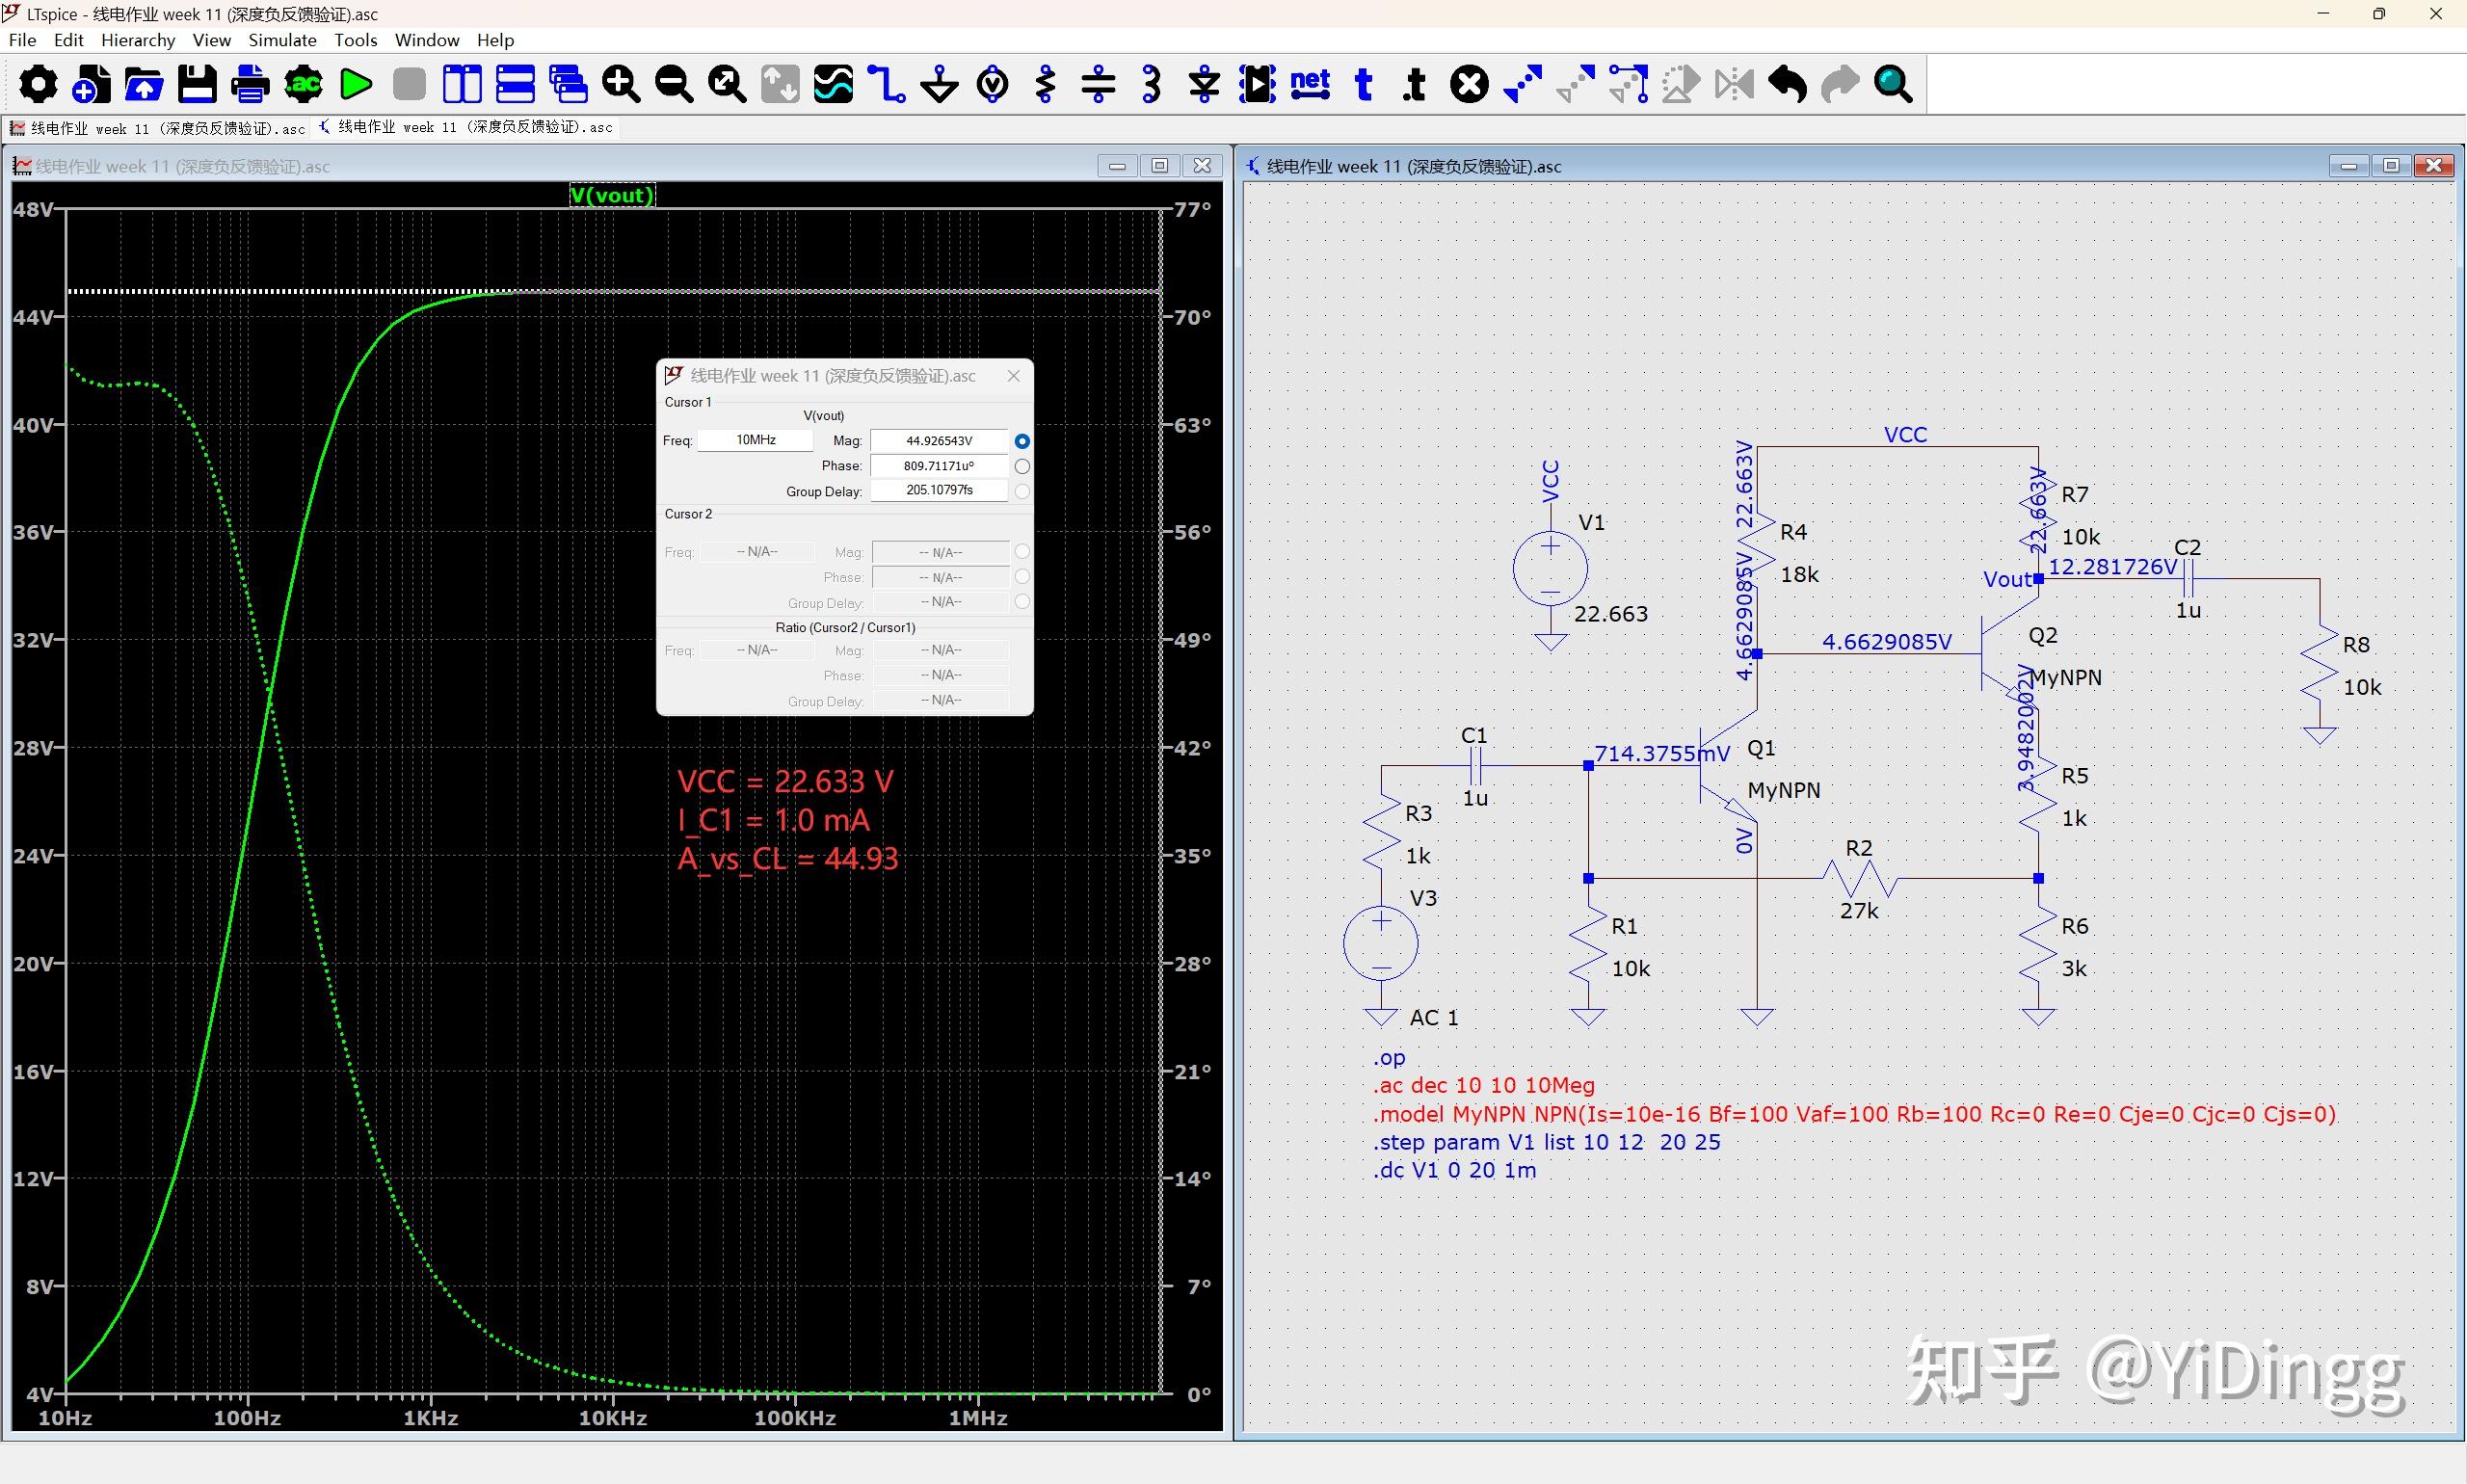Close the cursor readout dialog

1013,376
